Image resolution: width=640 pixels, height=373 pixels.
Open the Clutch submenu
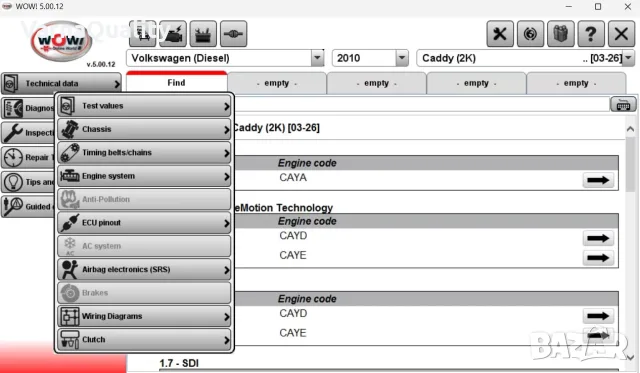144,340
